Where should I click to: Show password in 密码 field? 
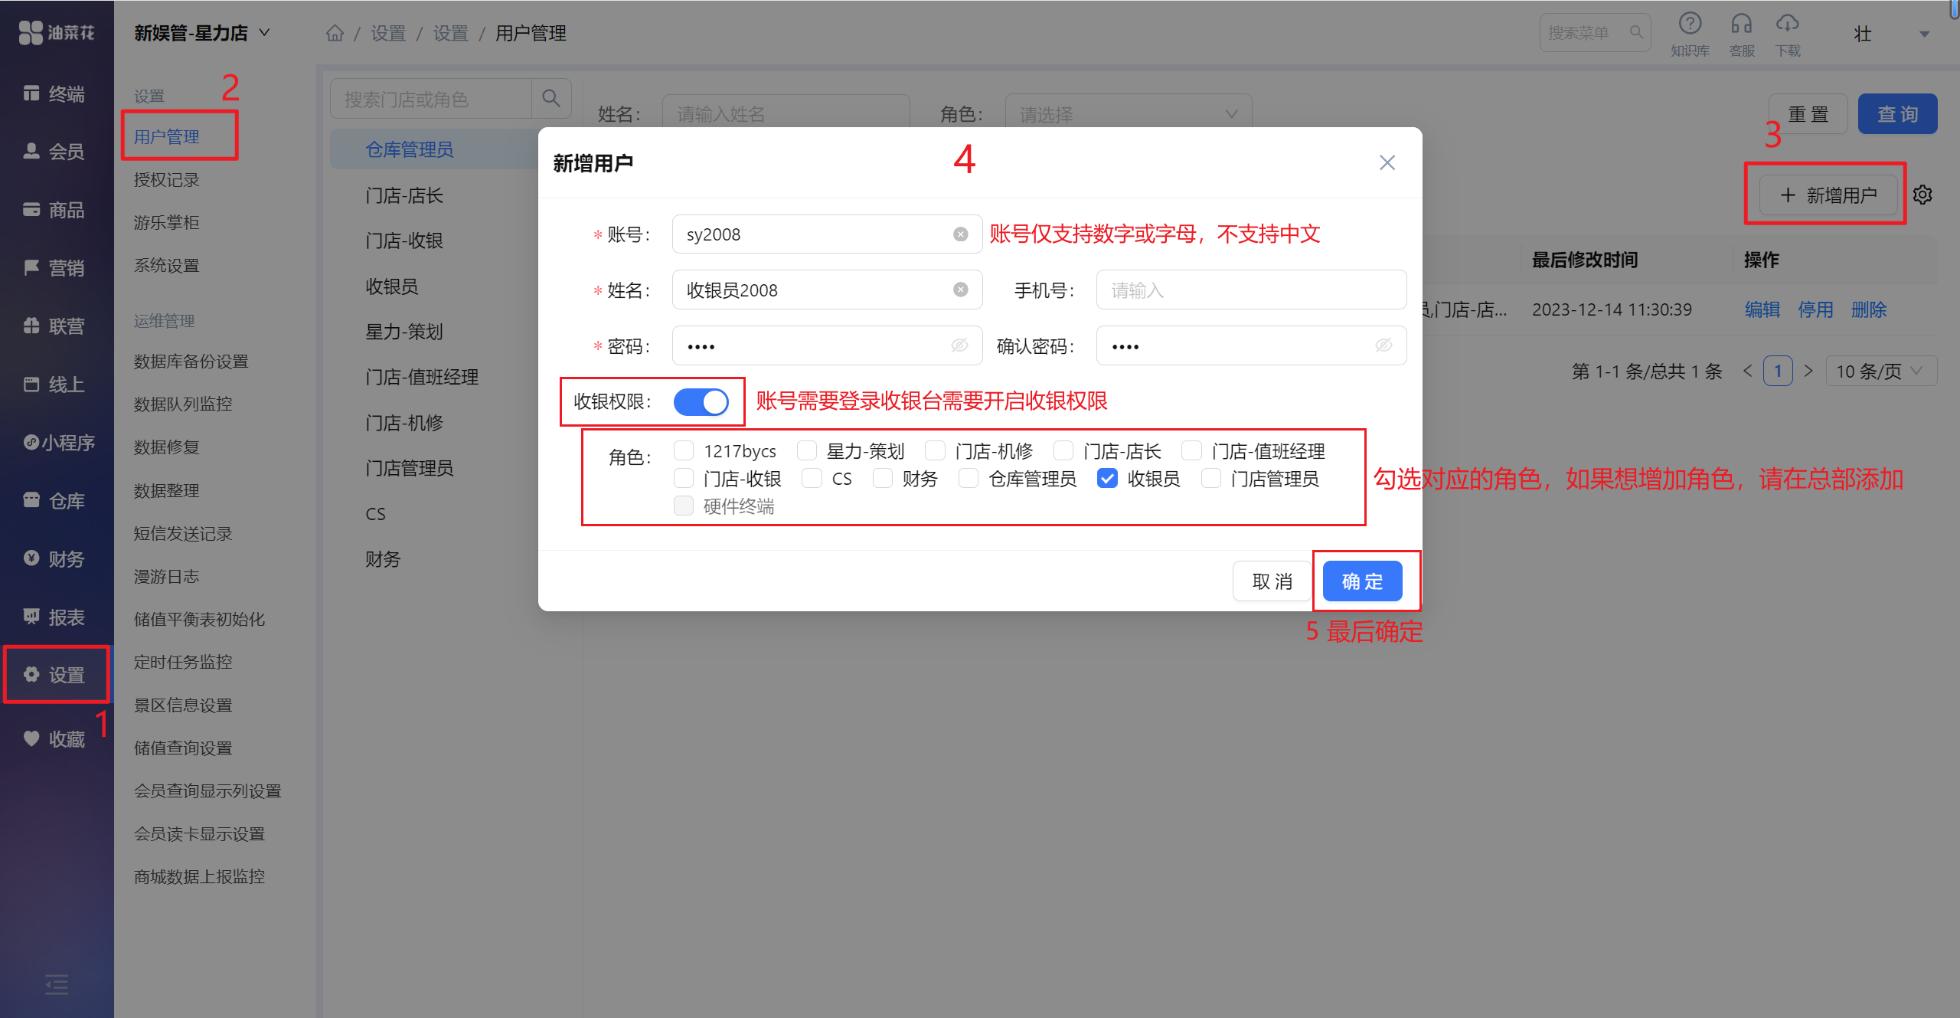pos(959,345)
